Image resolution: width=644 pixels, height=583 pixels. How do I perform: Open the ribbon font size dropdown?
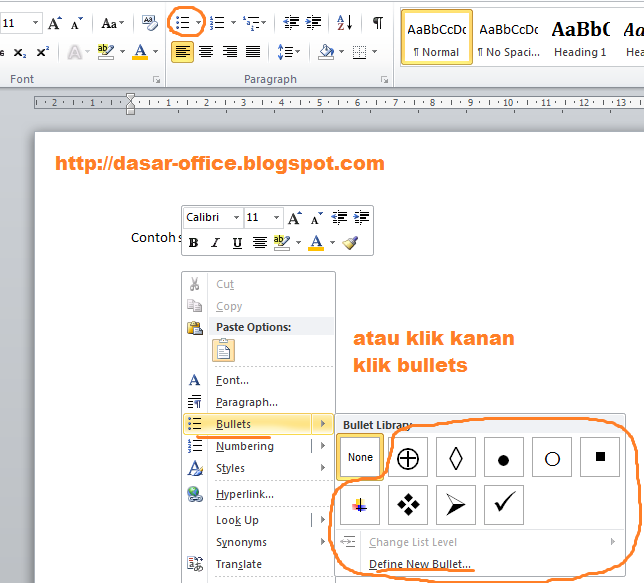click(36, 23)
